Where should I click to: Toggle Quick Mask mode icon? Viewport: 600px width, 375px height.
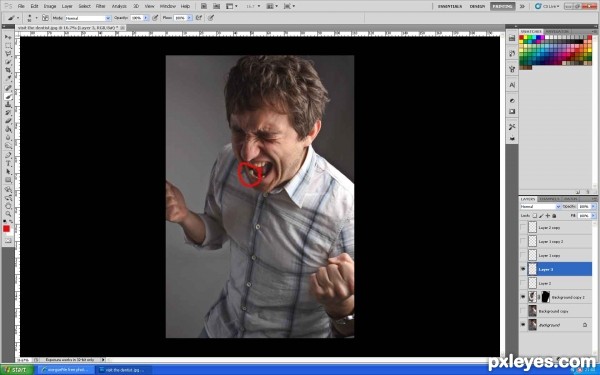coord(8,240)
